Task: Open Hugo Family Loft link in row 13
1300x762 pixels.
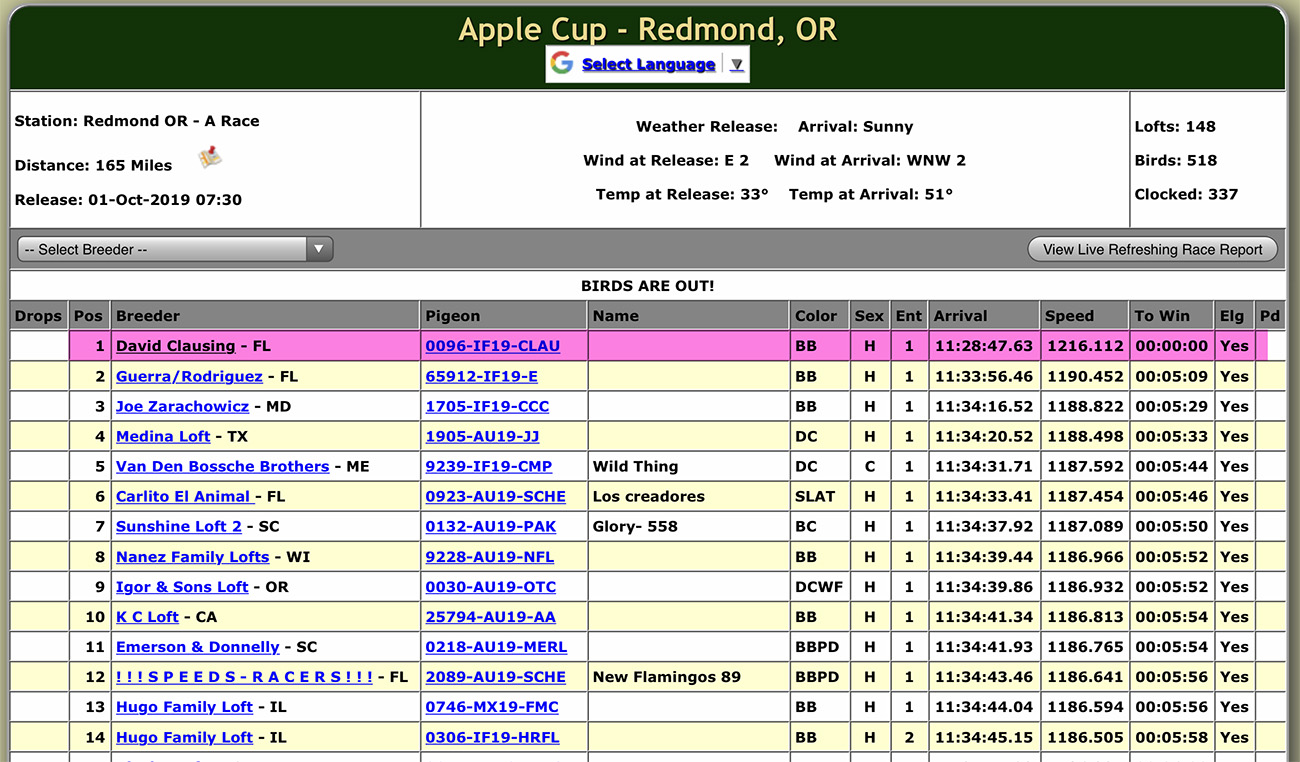Action: point(184,706)
